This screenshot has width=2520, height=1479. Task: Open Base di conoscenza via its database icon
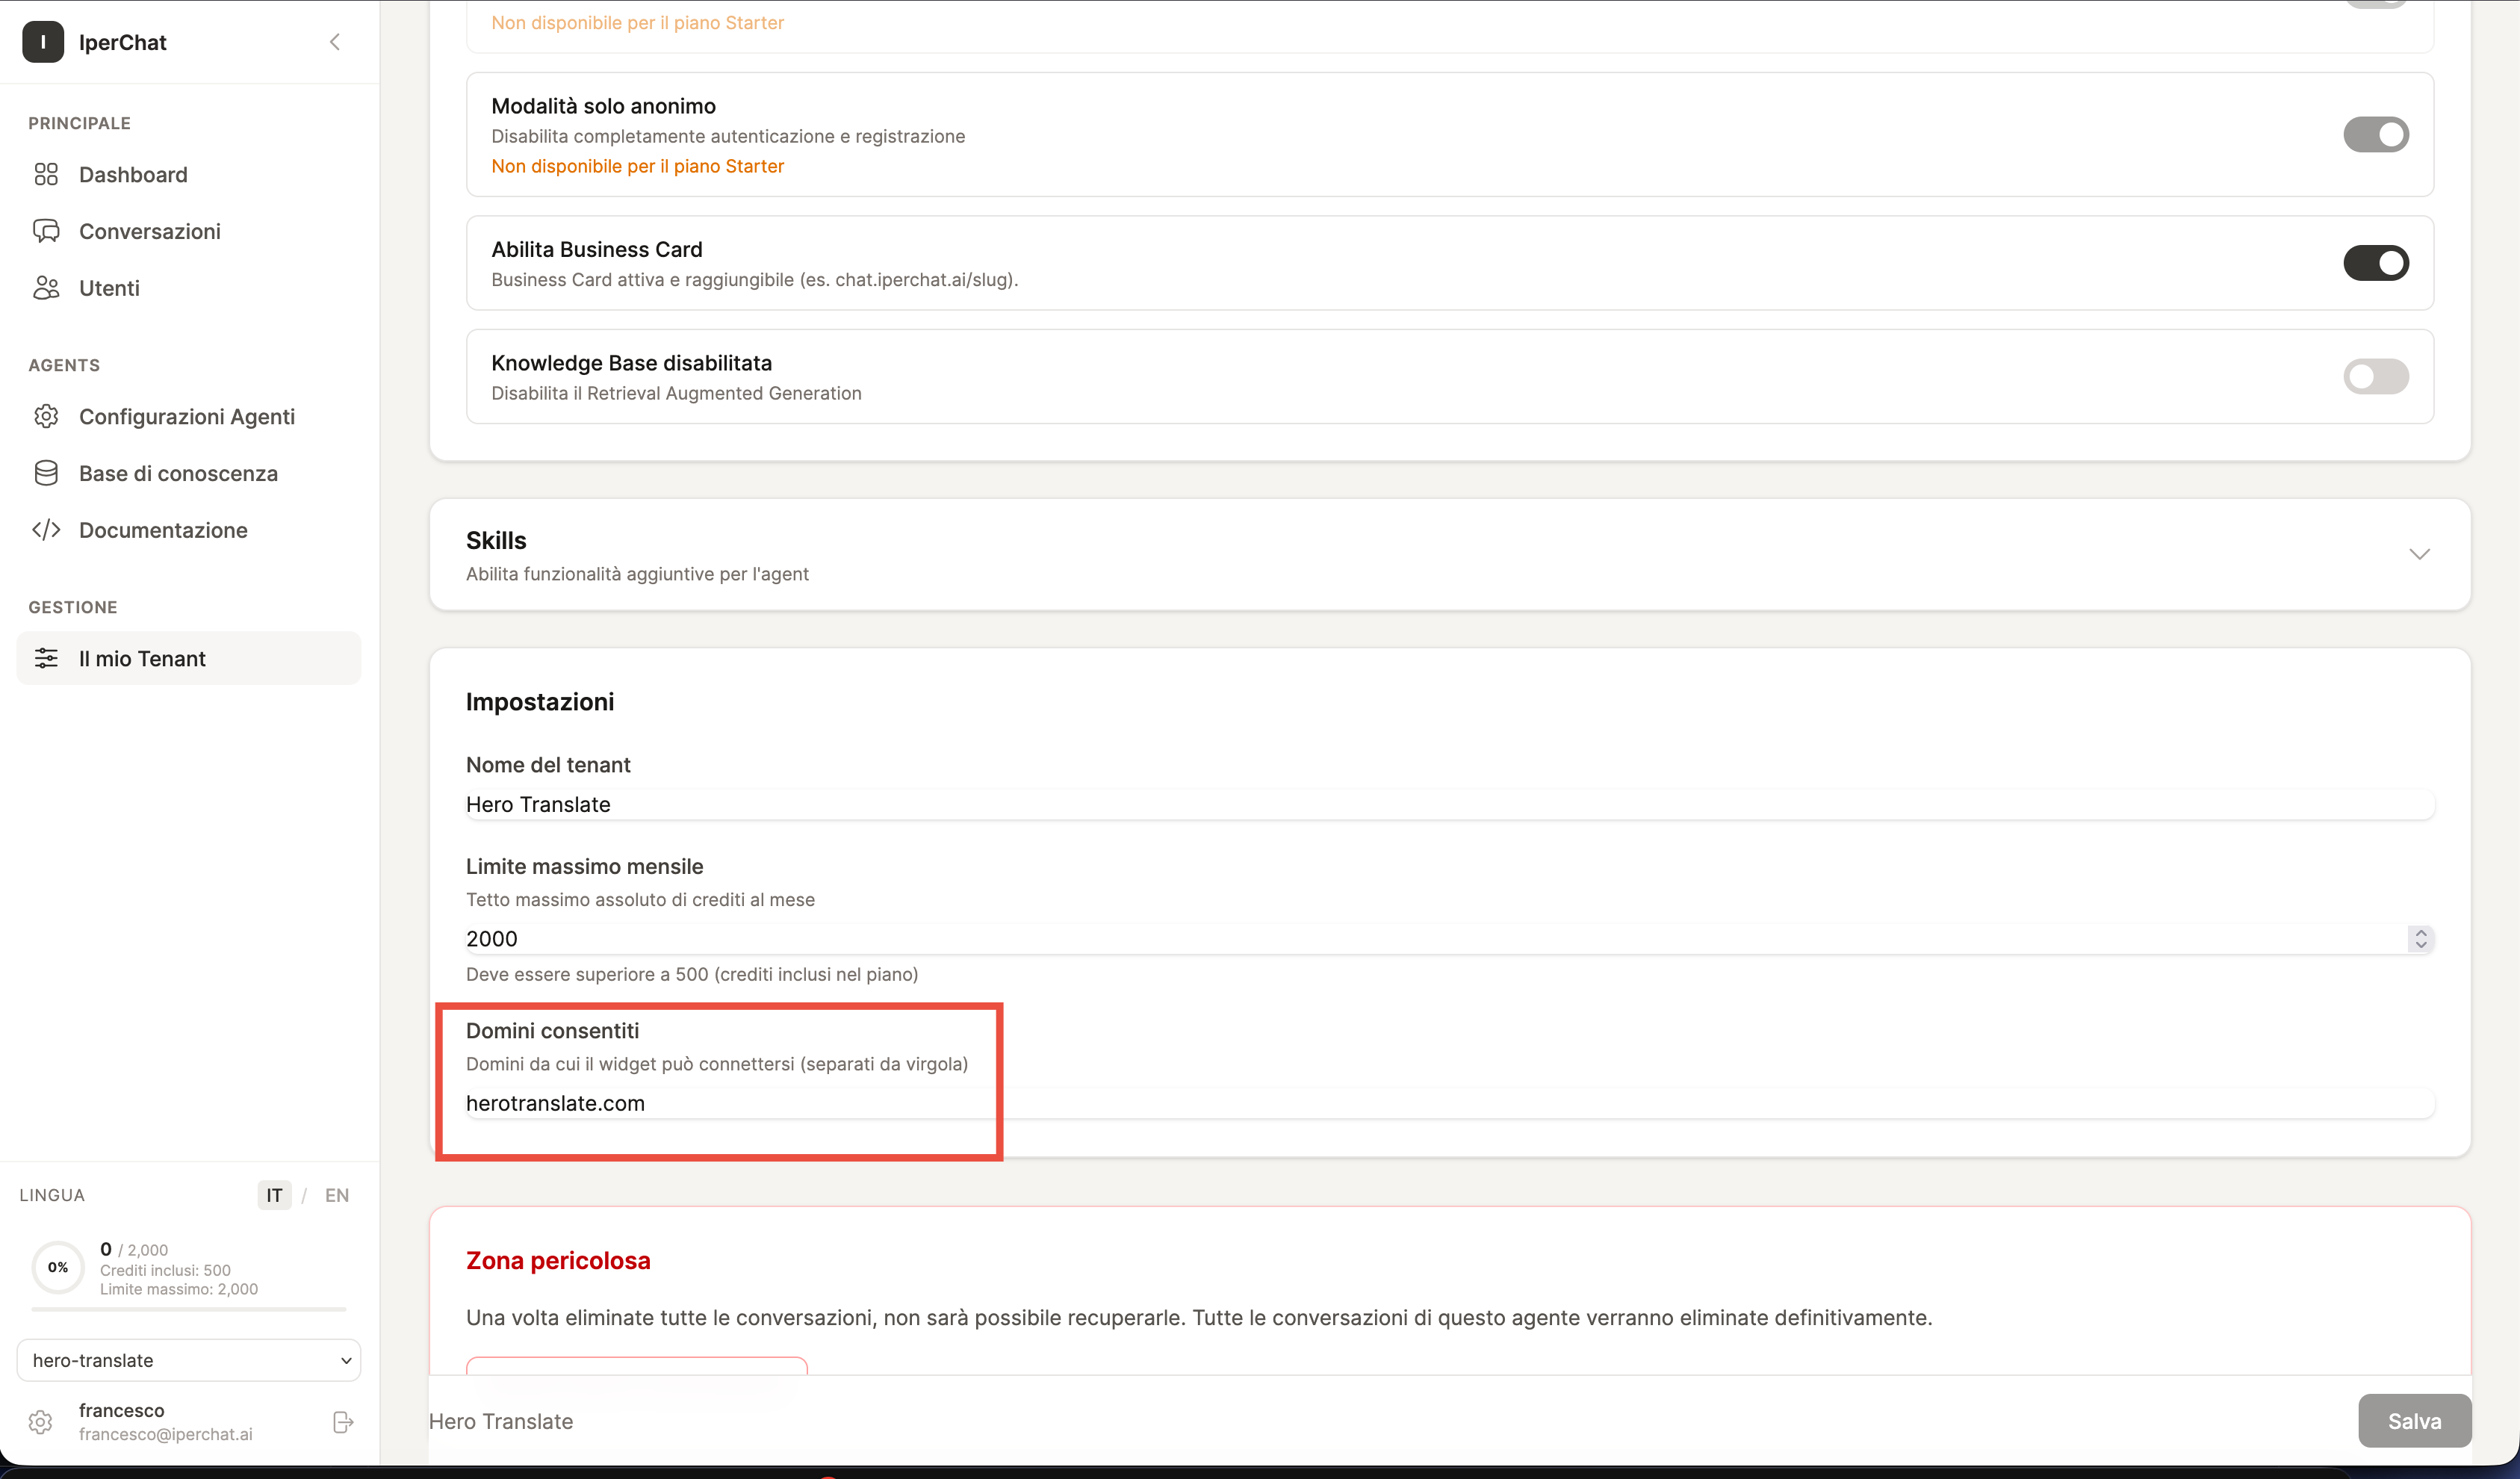[46, 473]
